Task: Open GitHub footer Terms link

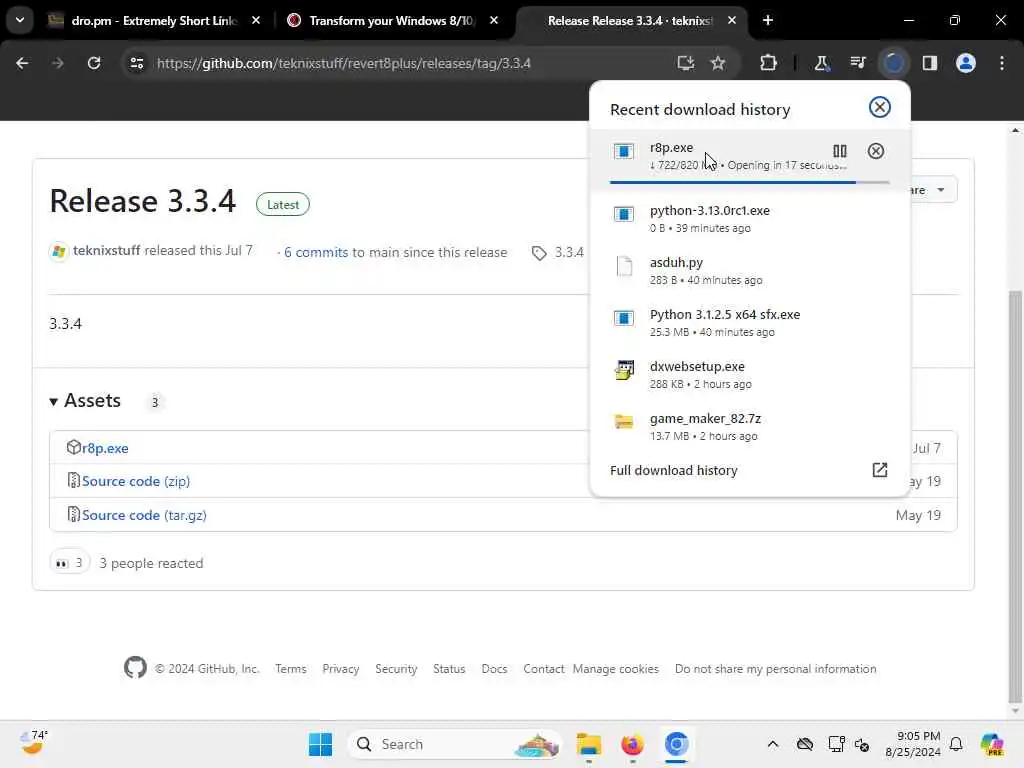Action: (291, 669)
